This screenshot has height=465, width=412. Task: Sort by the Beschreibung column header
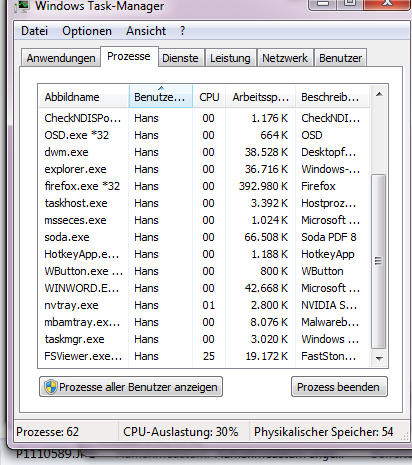point(332,97)
